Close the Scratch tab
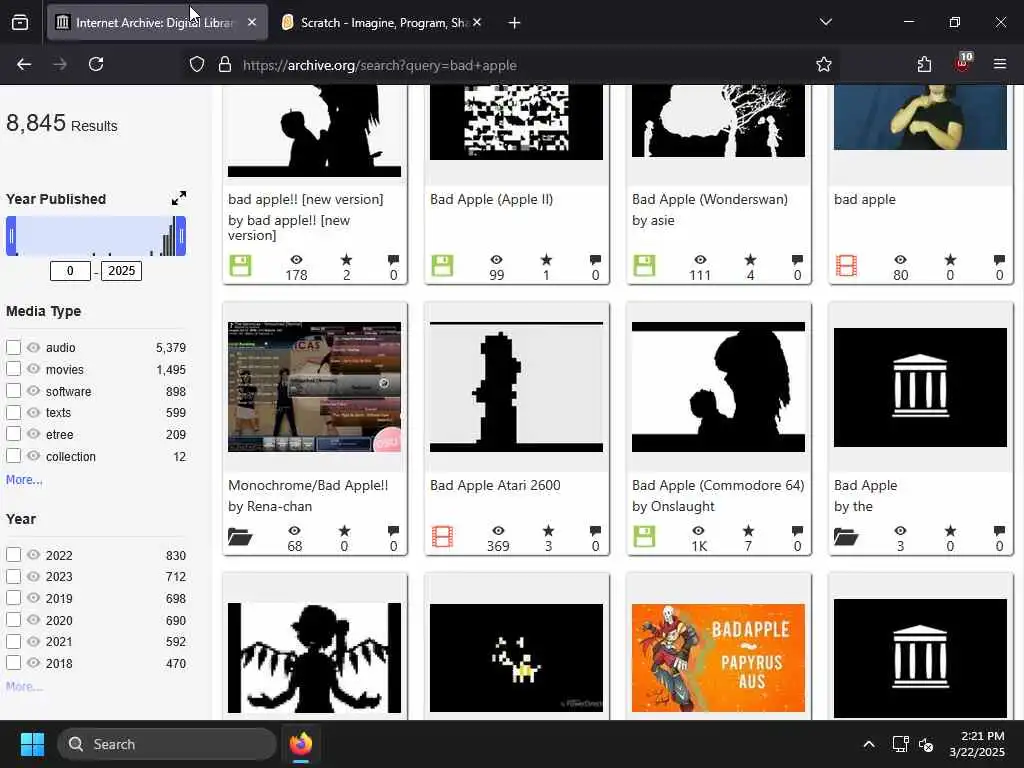 477,22
